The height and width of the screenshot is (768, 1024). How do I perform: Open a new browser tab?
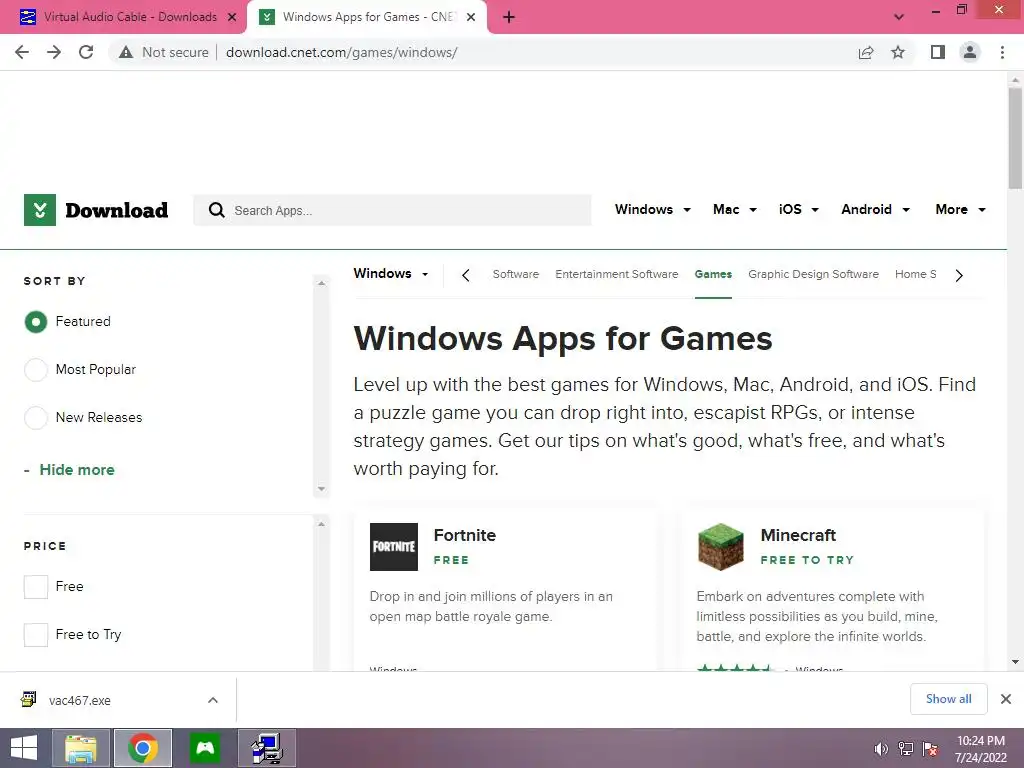[x=509, y=17]
